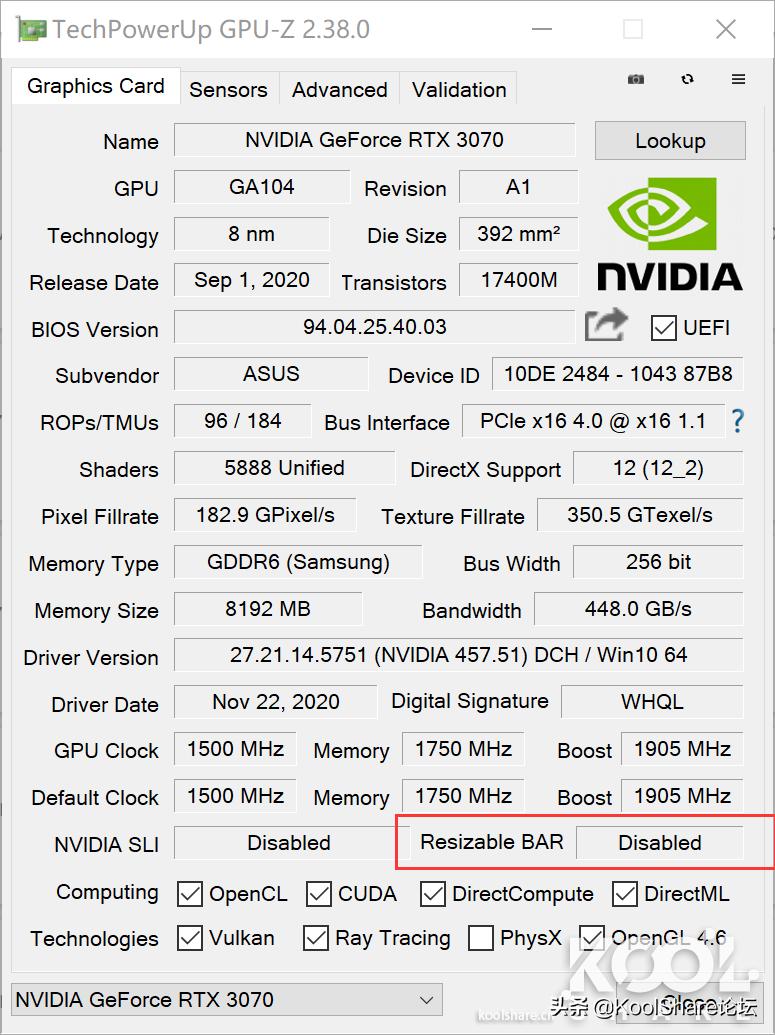Close the GPU-Z window
The image size is (775, 1035).
click(x=726, y=30)
